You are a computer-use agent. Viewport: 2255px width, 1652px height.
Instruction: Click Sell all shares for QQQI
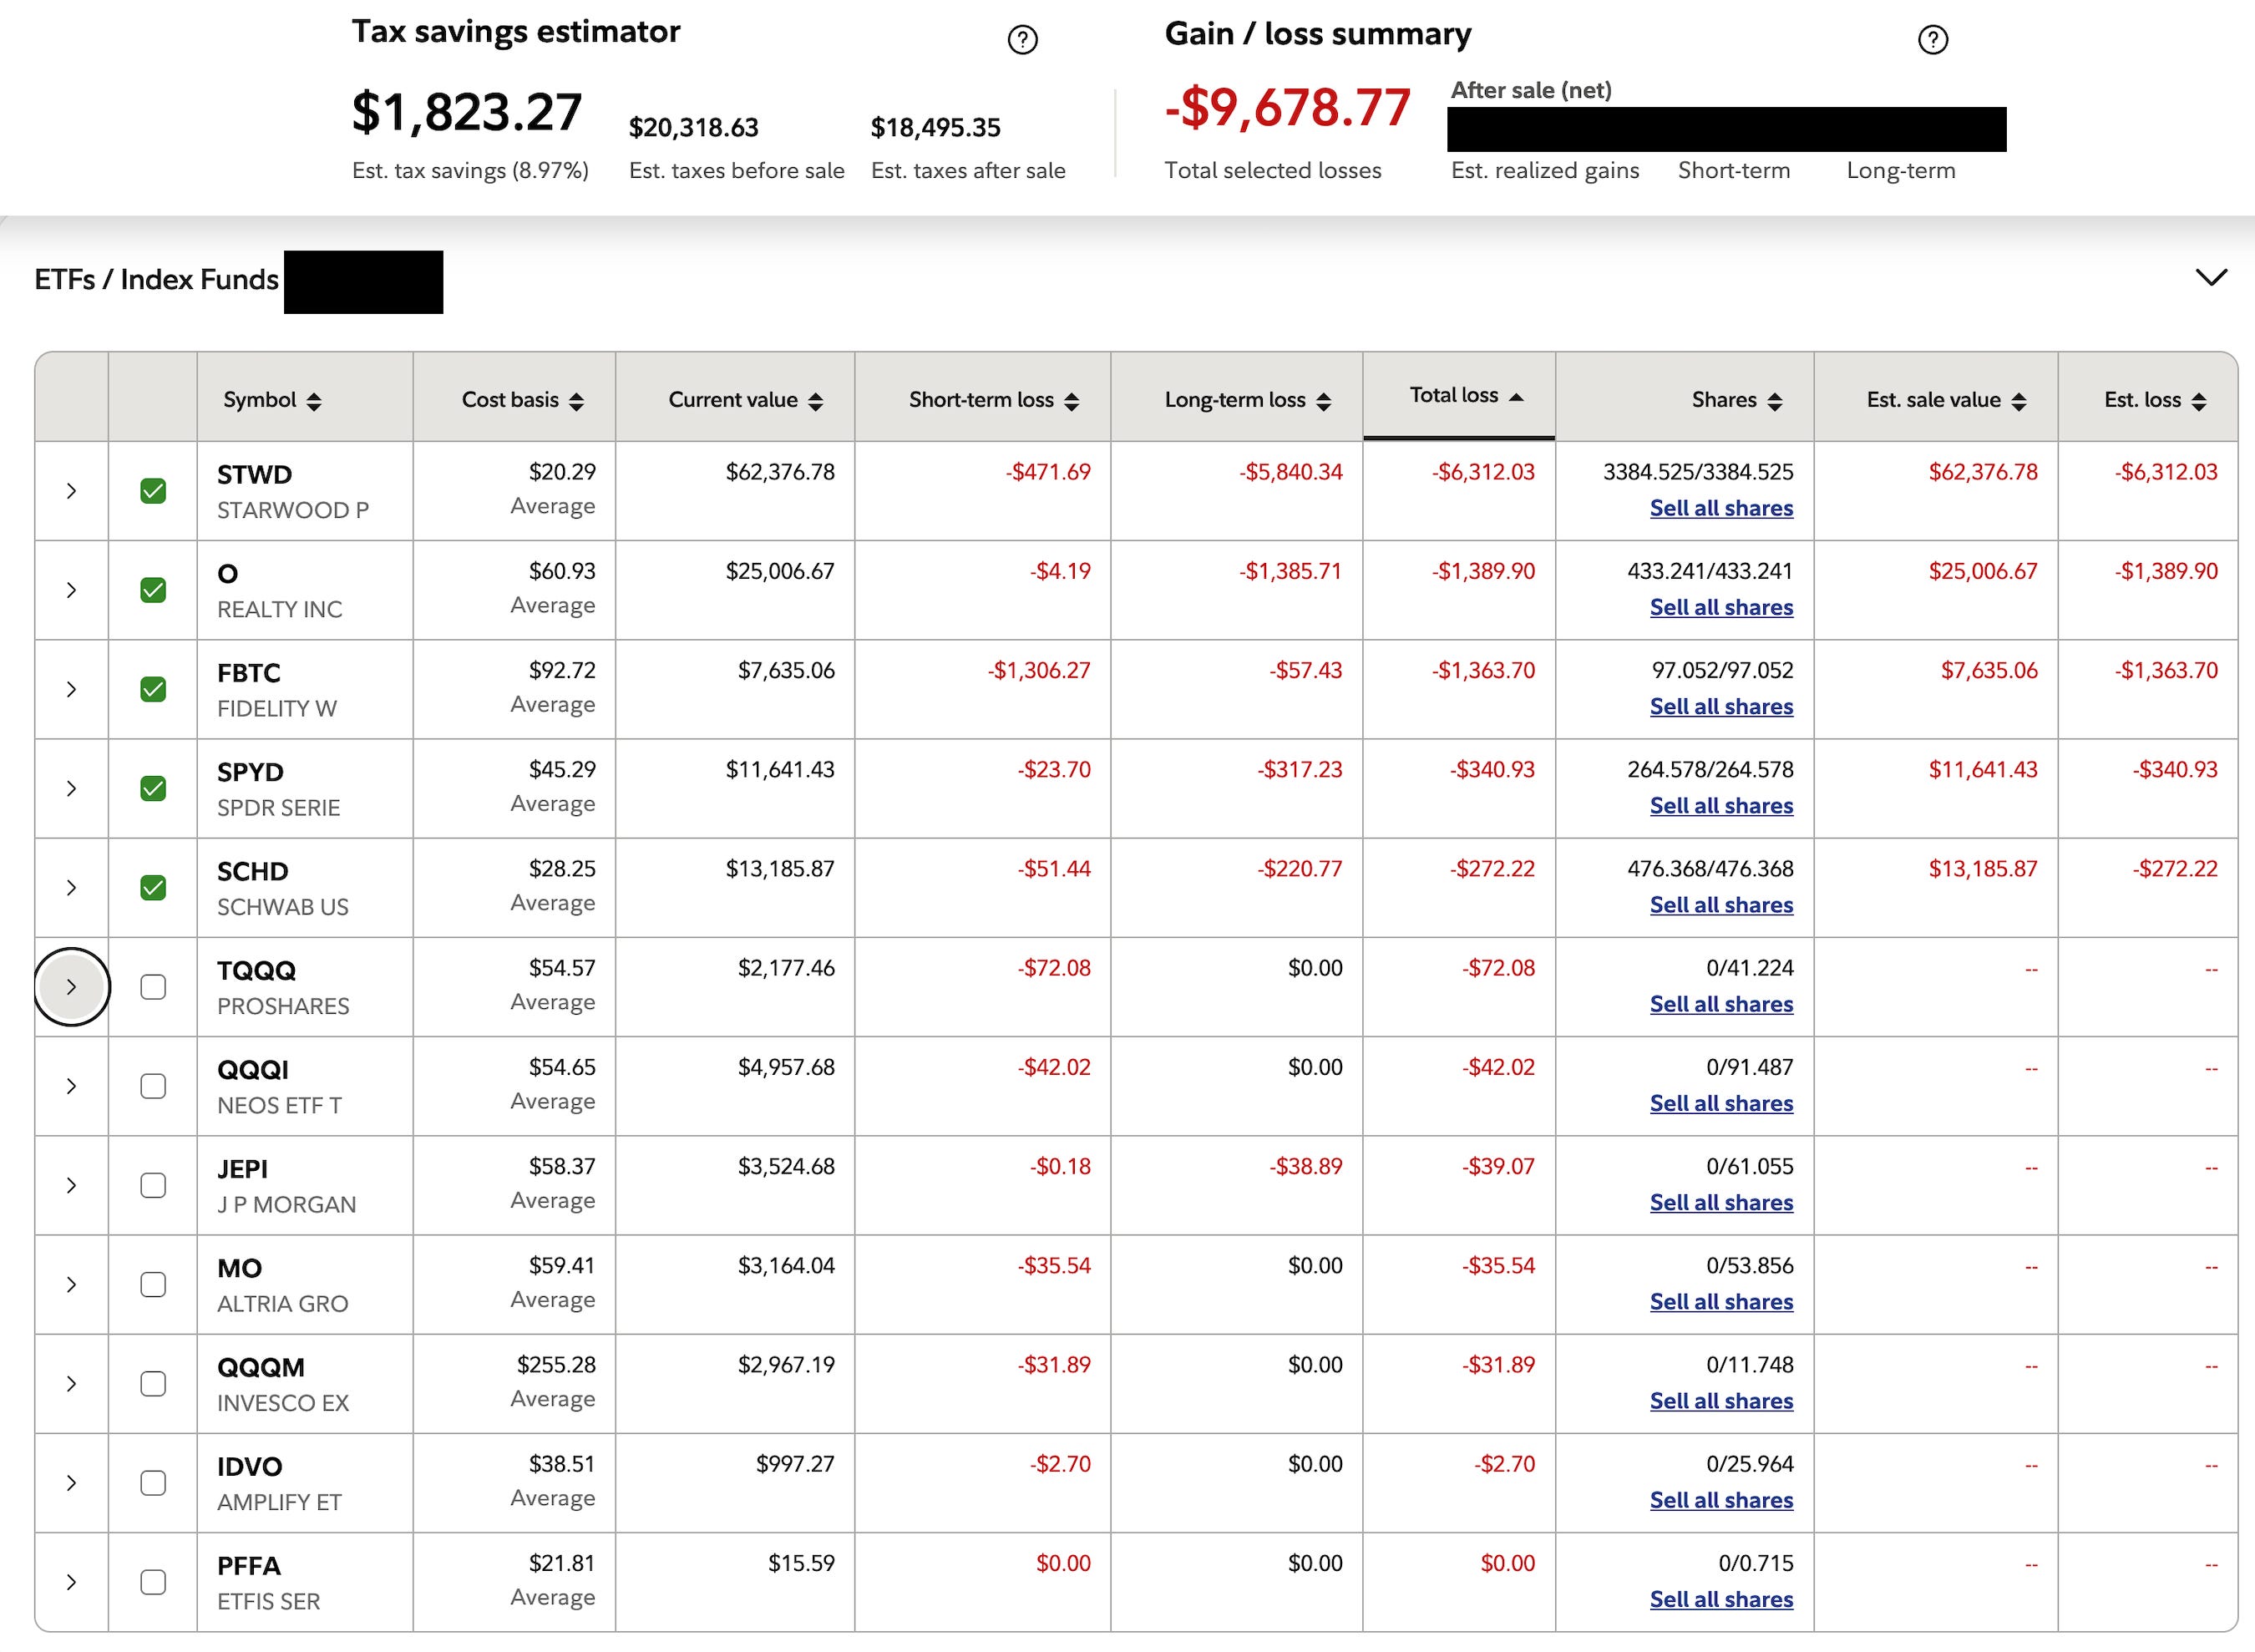coord(1720,1103)
